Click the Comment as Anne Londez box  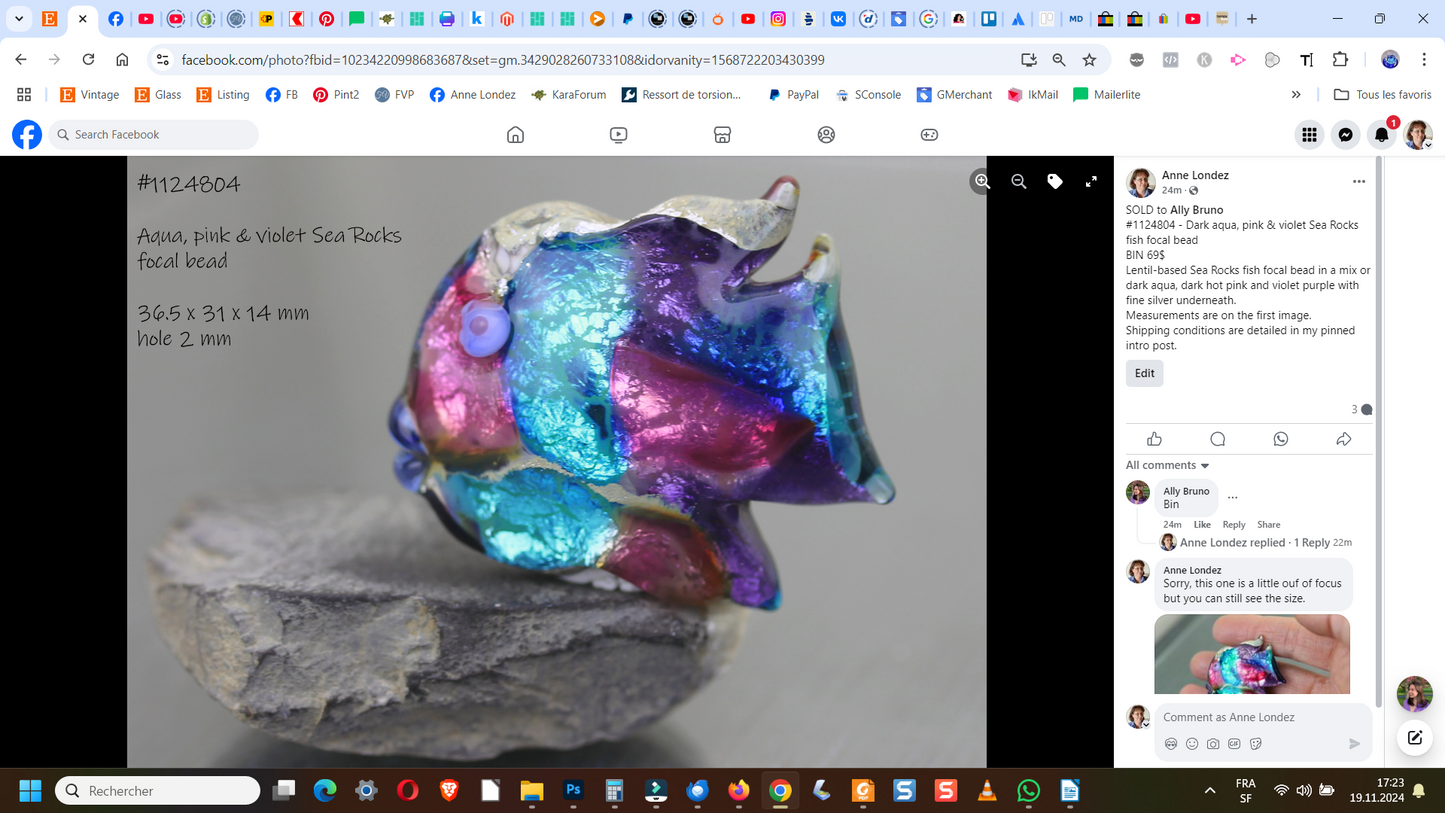(1263, 717)
